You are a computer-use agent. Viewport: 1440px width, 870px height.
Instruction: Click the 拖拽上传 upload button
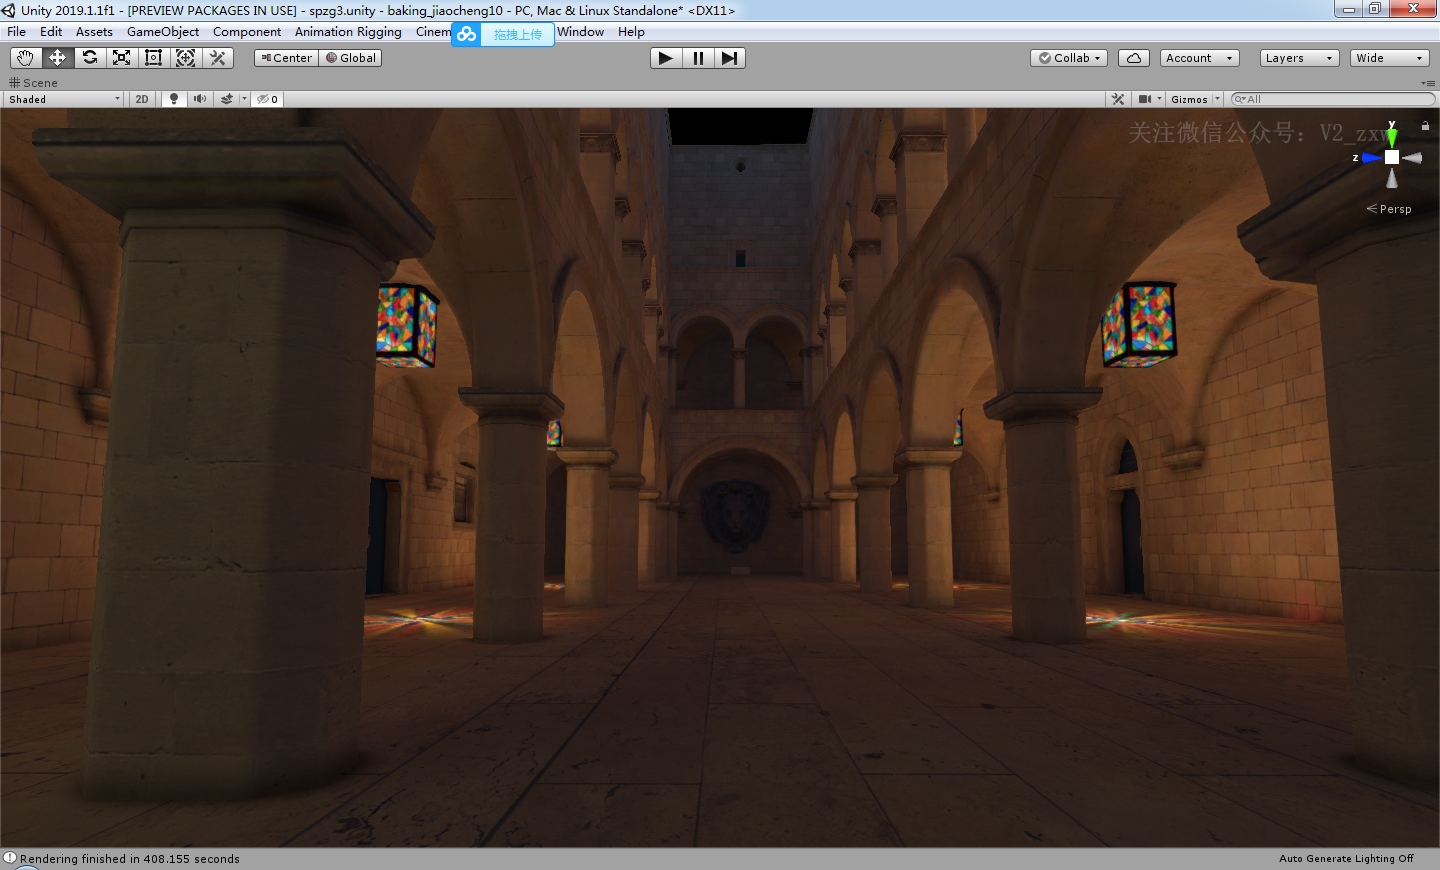click(x=518, y=34)
